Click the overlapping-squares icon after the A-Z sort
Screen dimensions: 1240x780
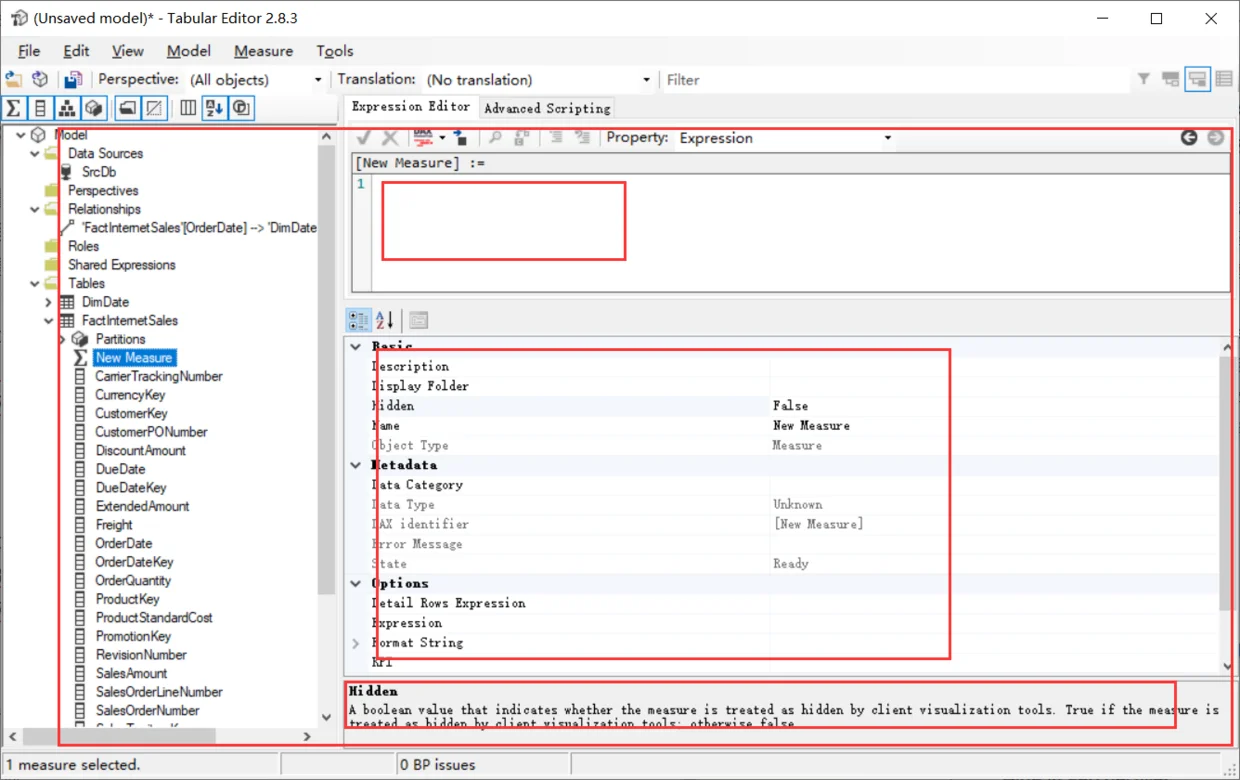point(241,108)
